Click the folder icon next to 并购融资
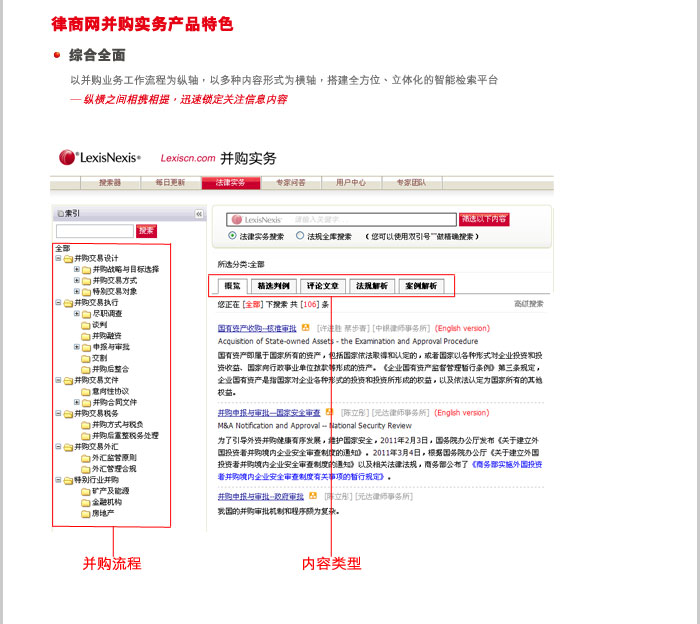The width and height of the screenshot is (700, 624). point(86,336)
